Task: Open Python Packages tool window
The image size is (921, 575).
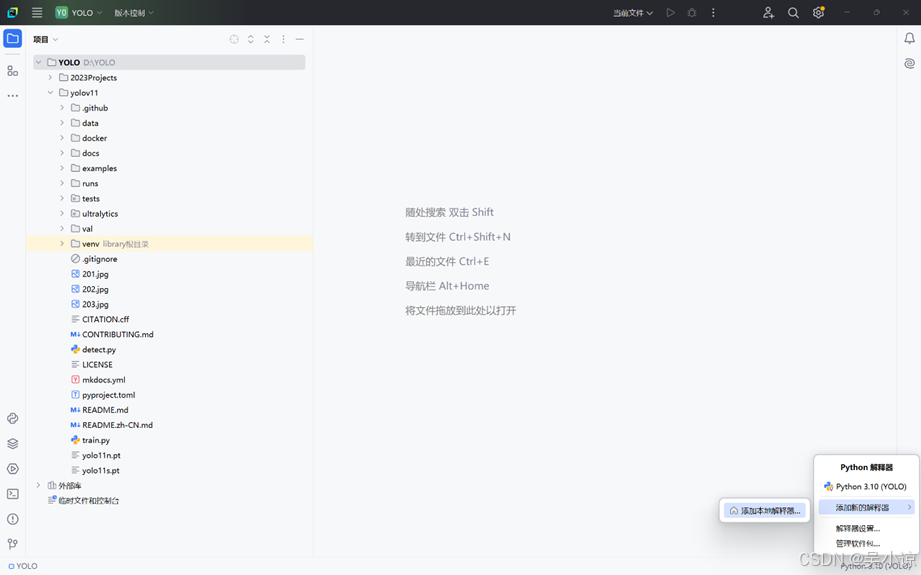Action: coord(12,443)
